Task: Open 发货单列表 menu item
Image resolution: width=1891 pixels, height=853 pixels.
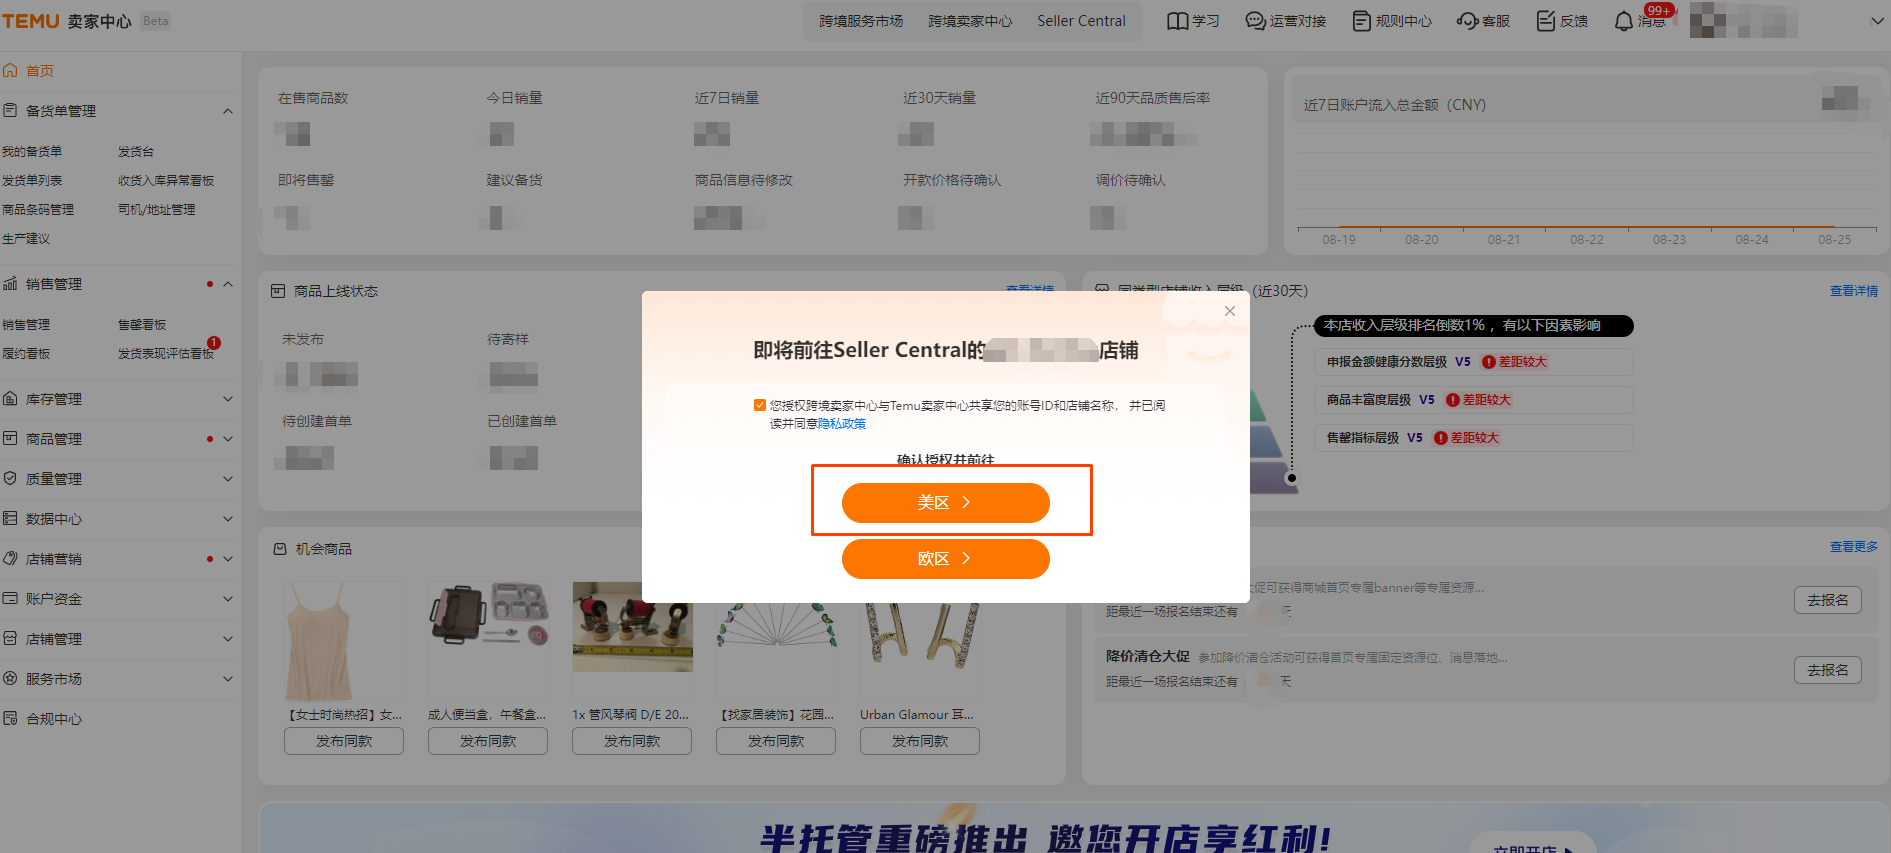Action: [32, 181]
